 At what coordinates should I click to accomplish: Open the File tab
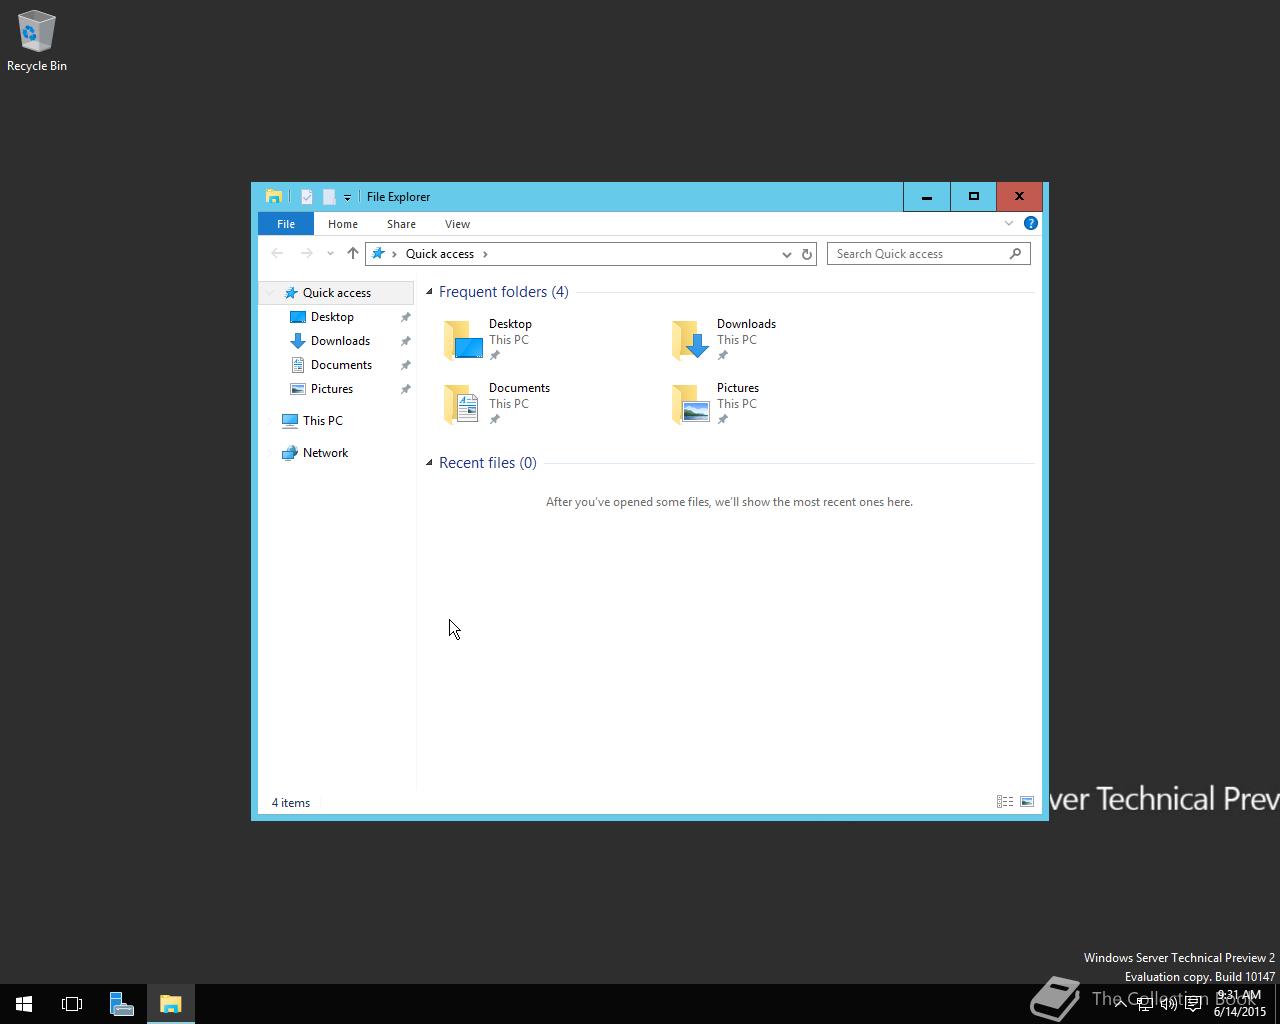(286, 224)
